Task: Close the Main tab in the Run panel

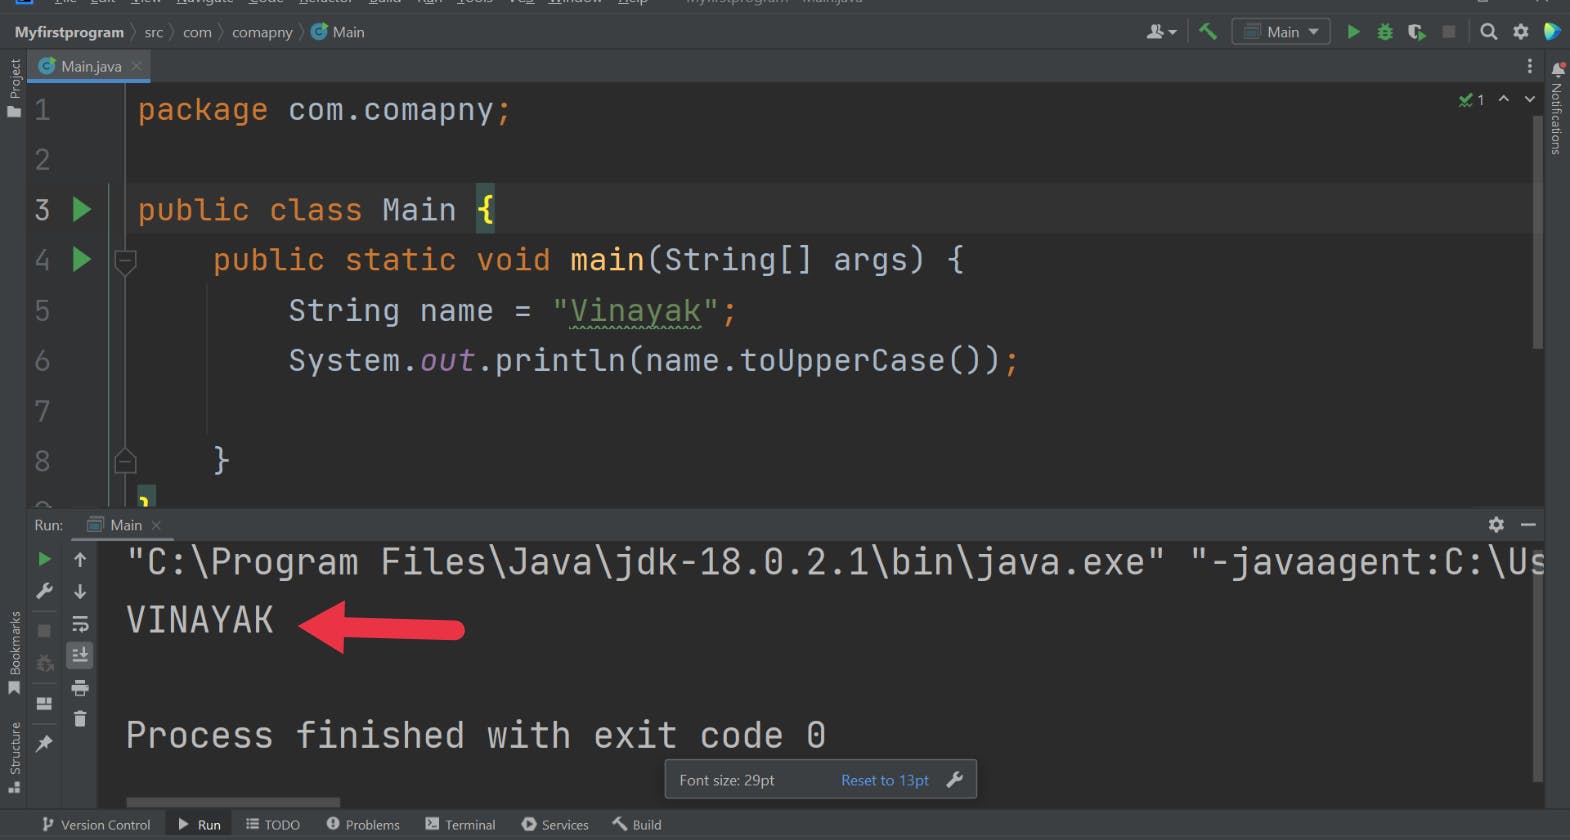Action: pyautogui.click(x=156, y=525)
